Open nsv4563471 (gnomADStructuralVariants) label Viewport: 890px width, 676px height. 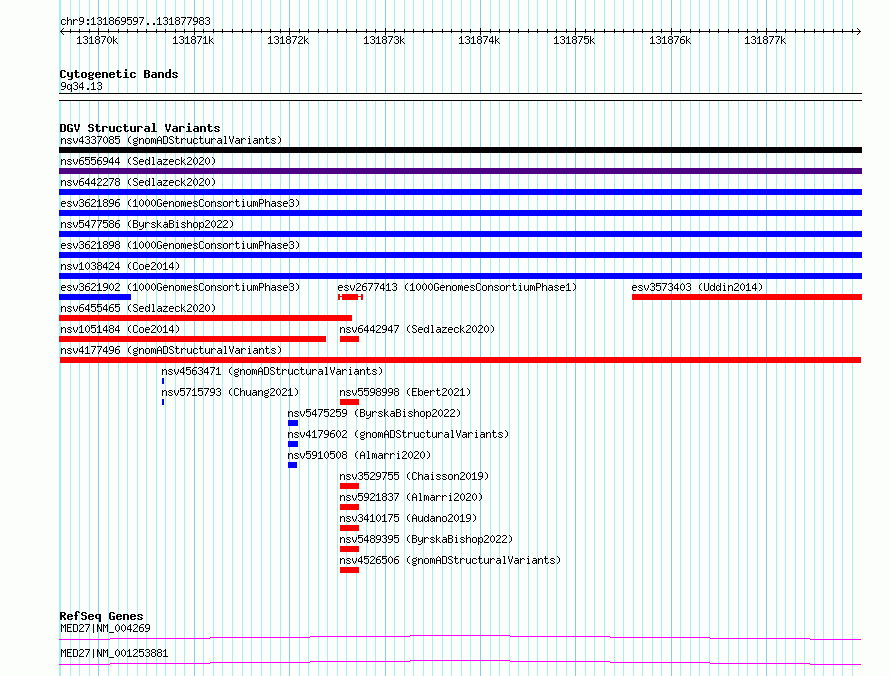[x=272, y=371]
